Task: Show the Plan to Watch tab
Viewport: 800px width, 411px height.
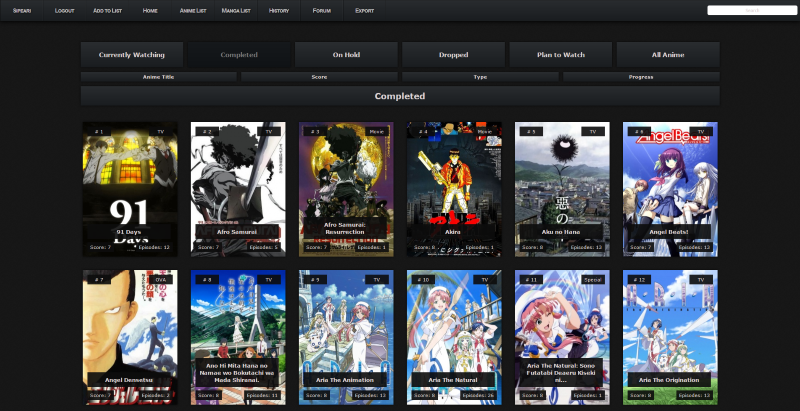Action: tap(561, 55)
